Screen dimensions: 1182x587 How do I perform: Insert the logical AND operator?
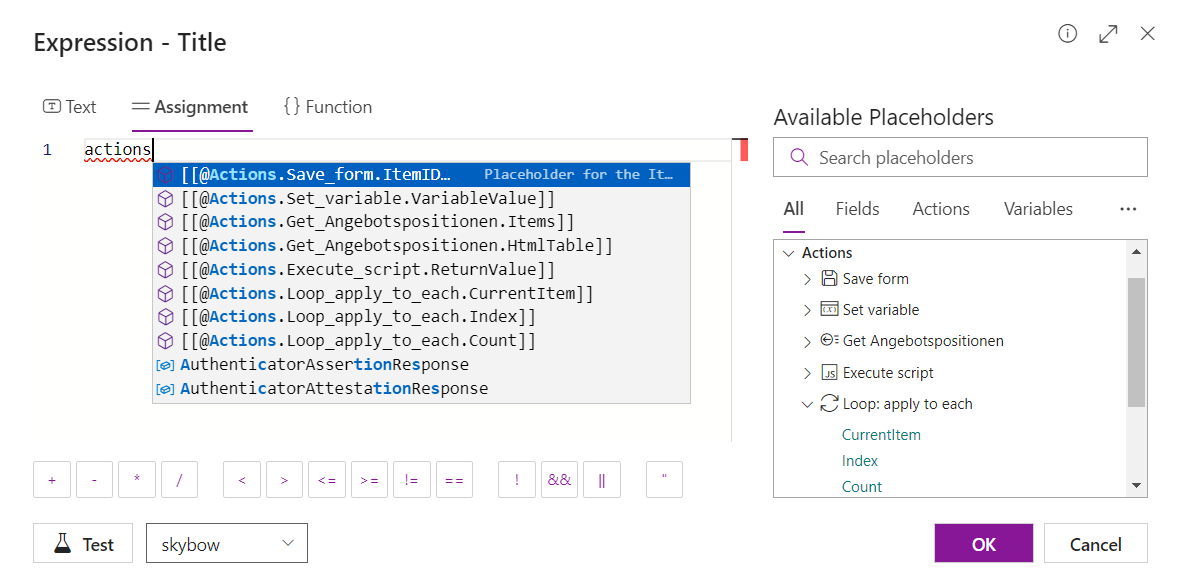tap(559, 480)
